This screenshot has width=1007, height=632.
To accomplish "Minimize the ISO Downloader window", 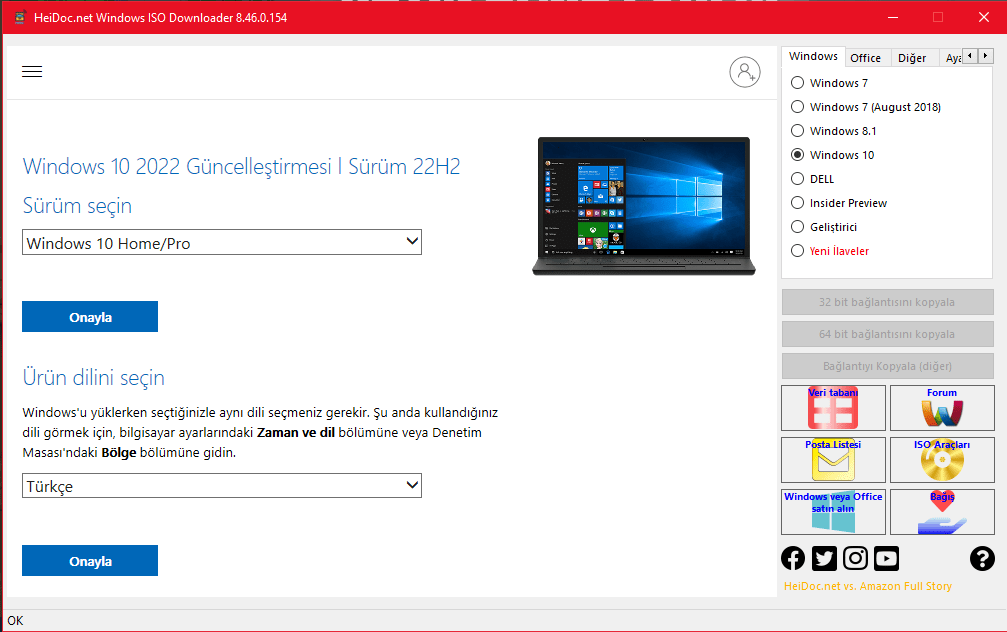I will 893,17.
